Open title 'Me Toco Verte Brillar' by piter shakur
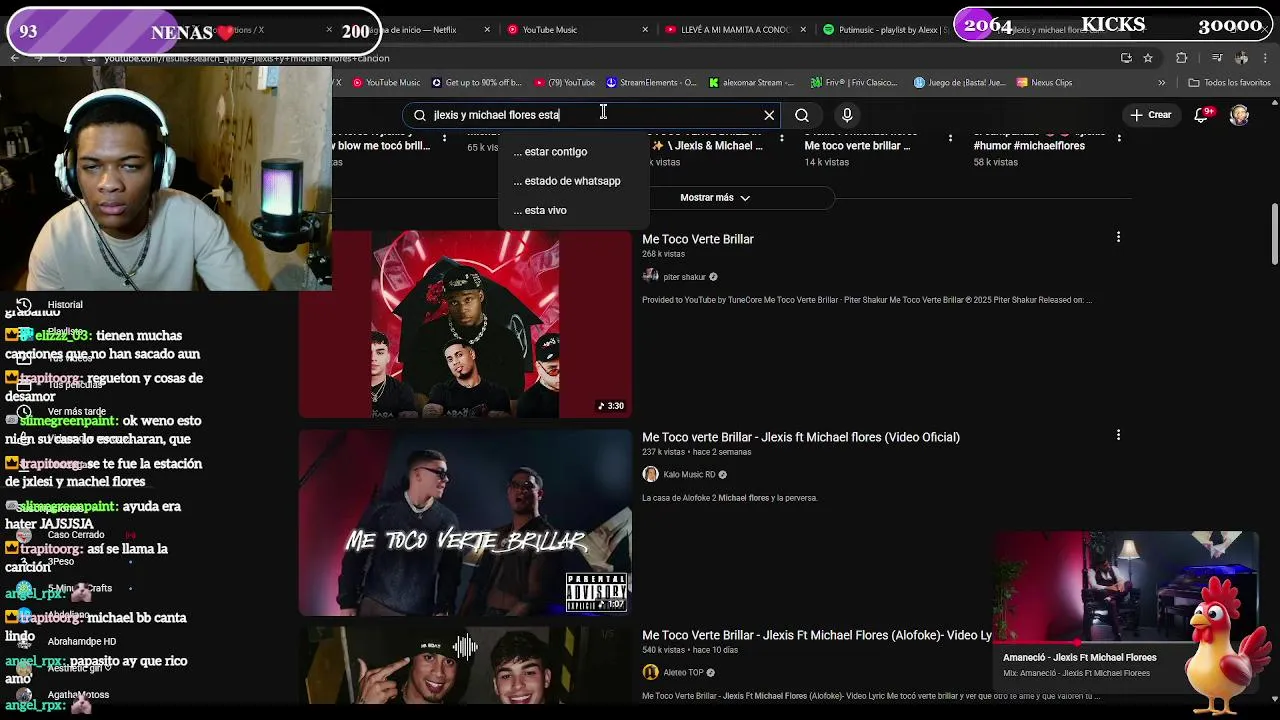The image size is (1280, 720). pos(698,239)
